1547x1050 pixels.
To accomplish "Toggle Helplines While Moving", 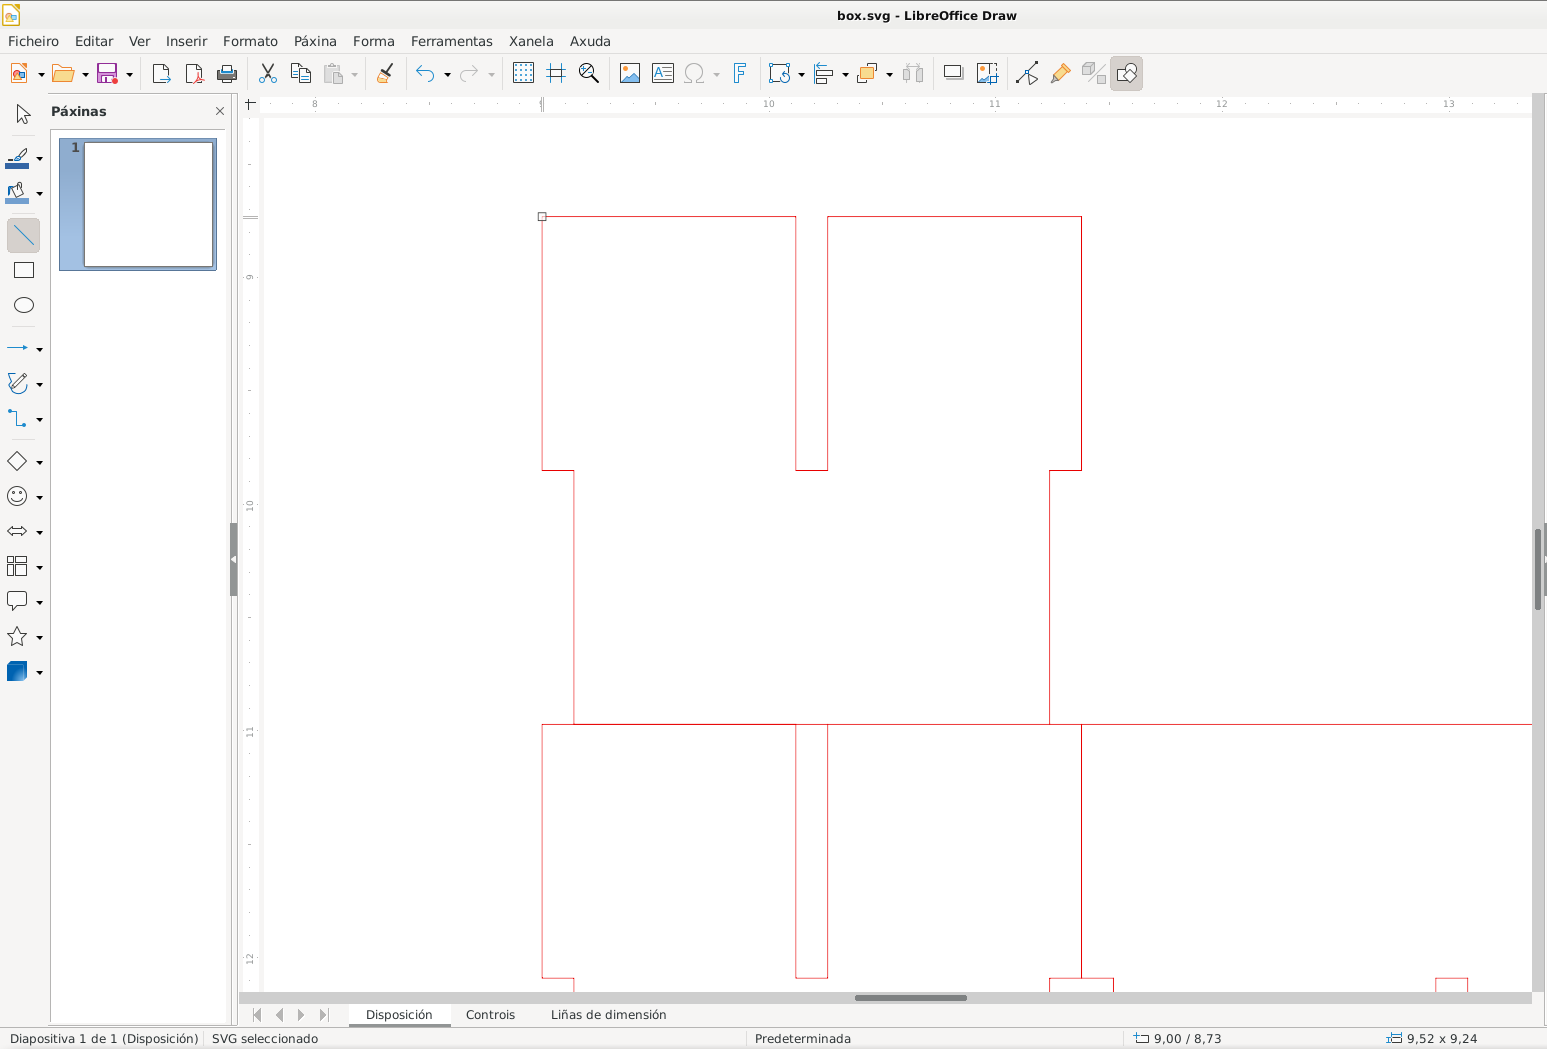I will pos(556,72).
